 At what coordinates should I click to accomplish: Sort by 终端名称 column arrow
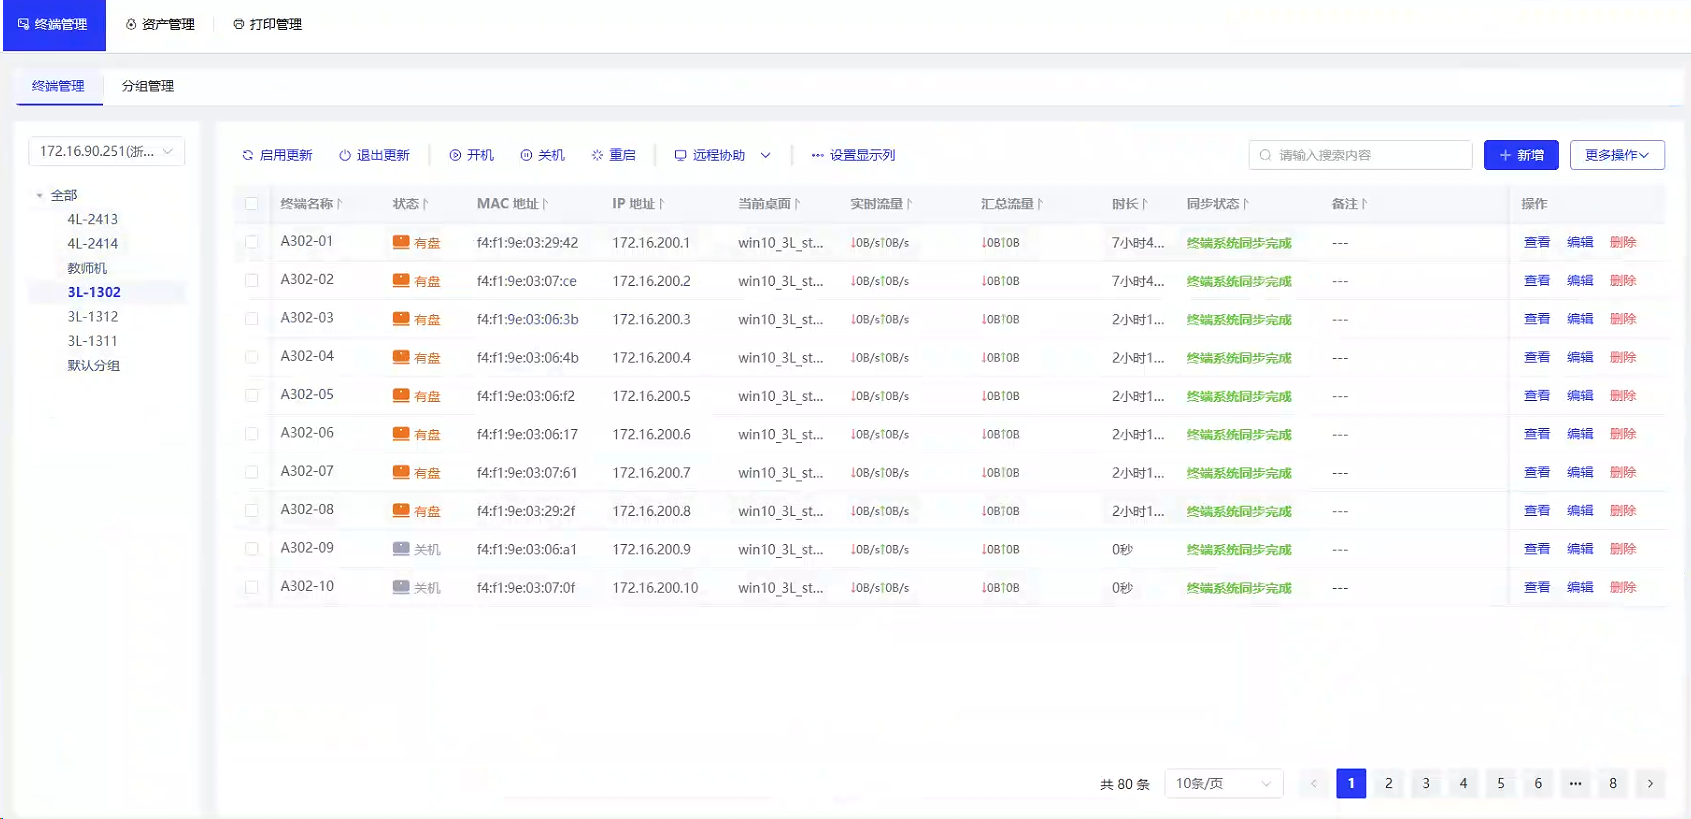(x=340, y=204)
